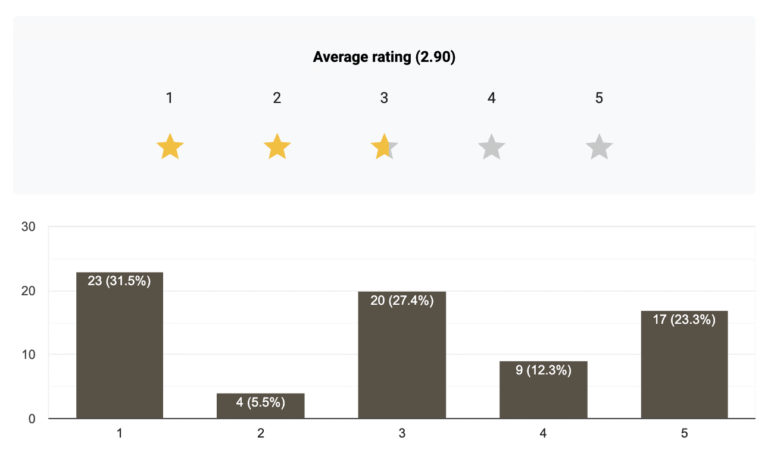Viewport: 768px width, 456px height.
Task: Click number 1 above the first star
Action: click(x=170, y=98)
